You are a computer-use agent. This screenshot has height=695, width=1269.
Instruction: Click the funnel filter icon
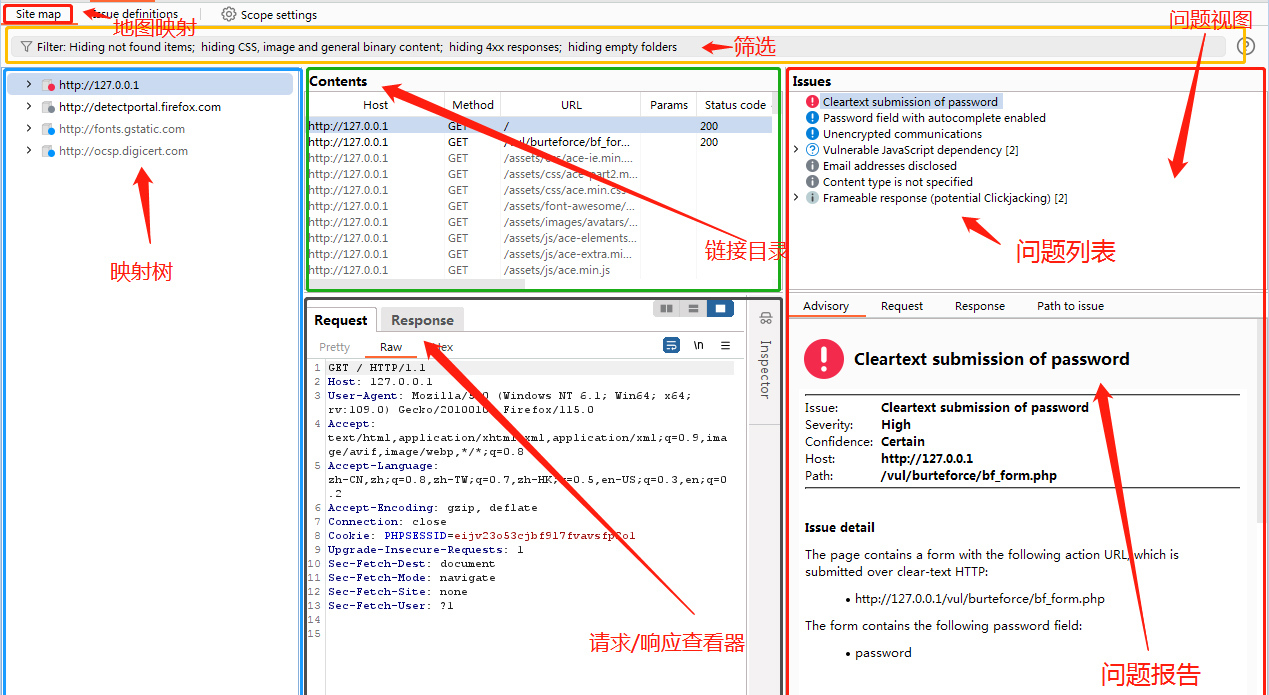coord(26,47)
